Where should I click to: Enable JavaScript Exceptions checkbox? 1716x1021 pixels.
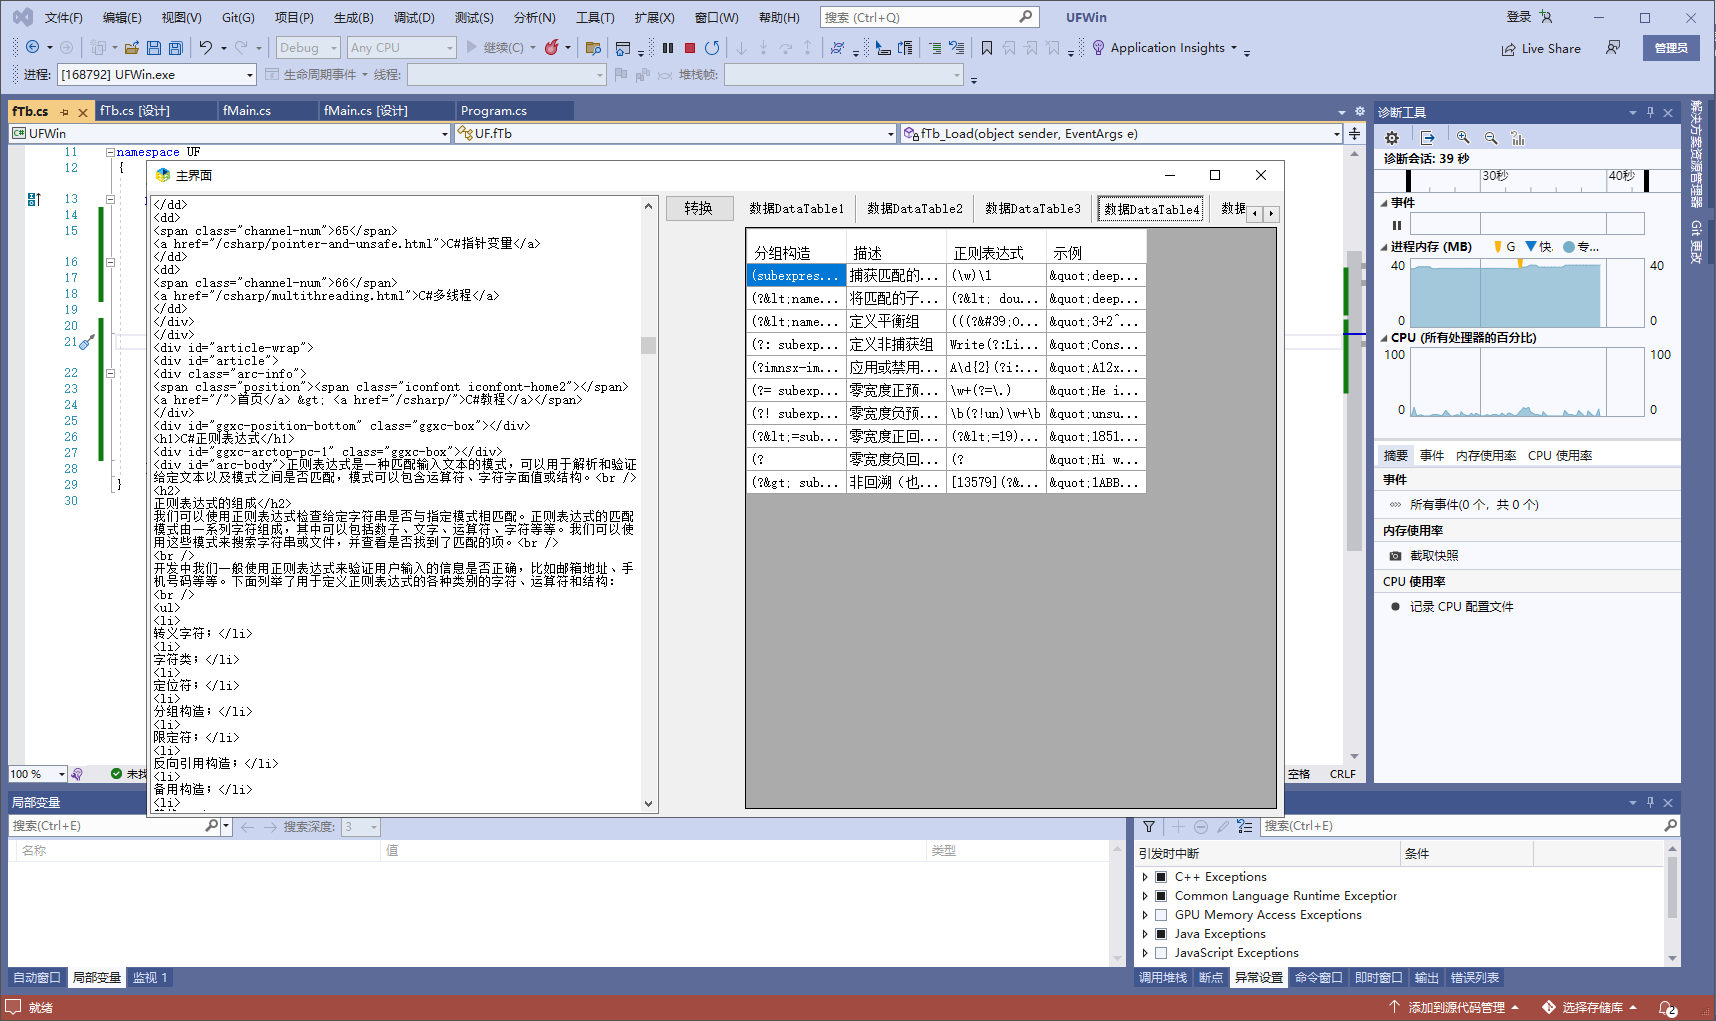point(1161,953)
